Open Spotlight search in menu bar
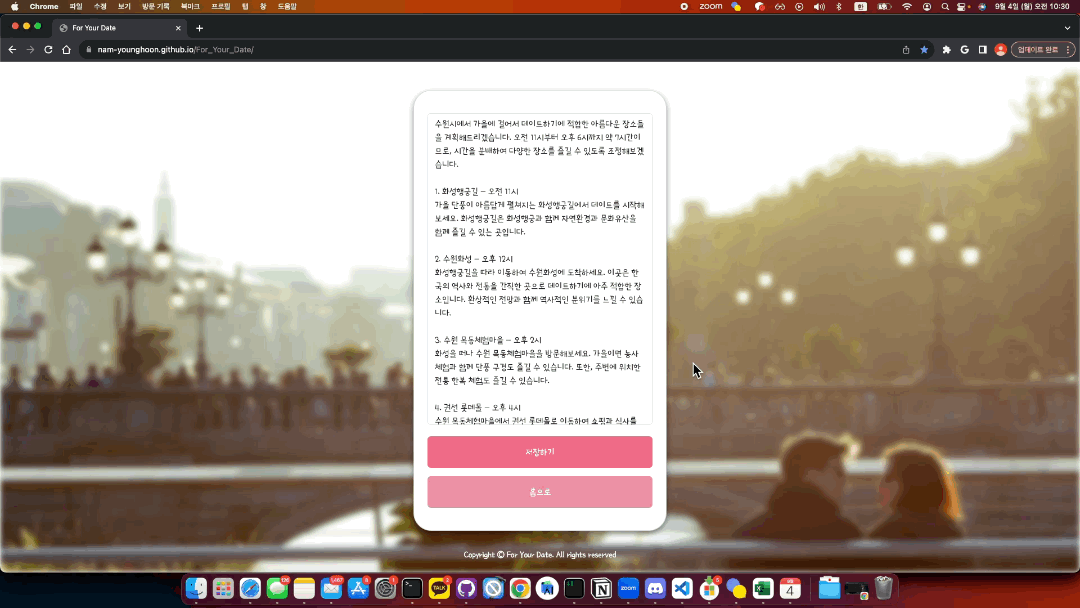This screenshot has width=1080, height=608. 945,6
